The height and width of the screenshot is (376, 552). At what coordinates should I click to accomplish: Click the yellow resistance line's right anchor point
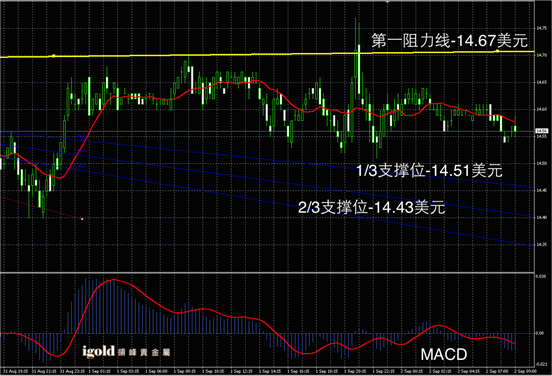tap(497, 51)
